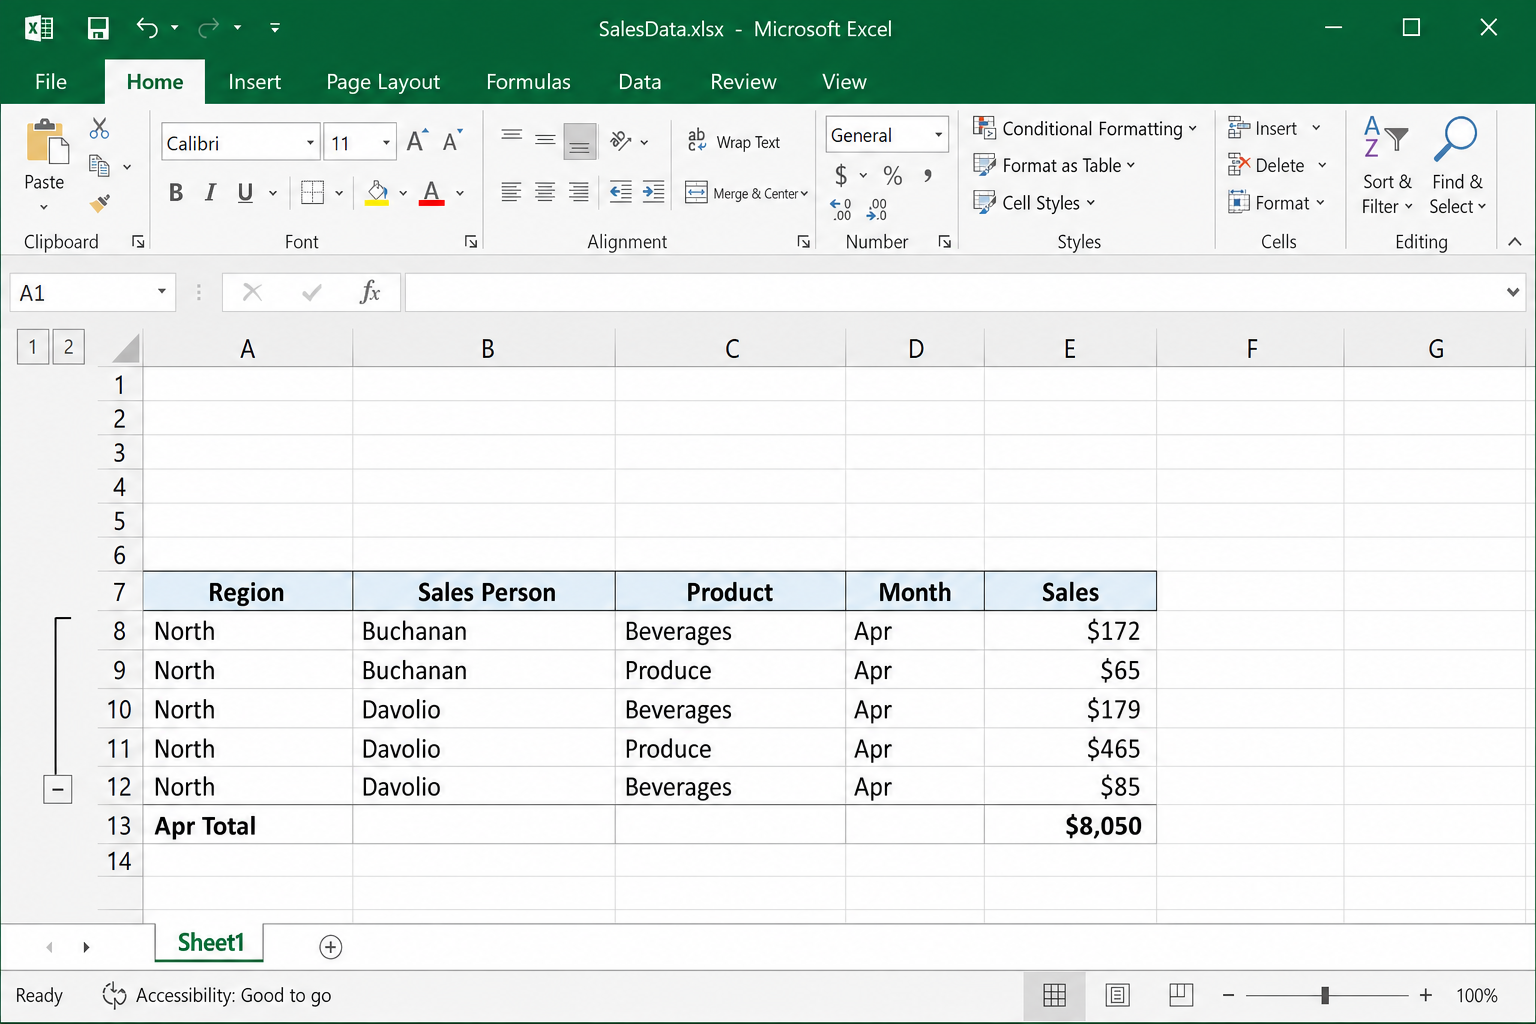Open the Insert Function fx dialog
Screen dimensions: 1536x1024
(x=370, y=292)
